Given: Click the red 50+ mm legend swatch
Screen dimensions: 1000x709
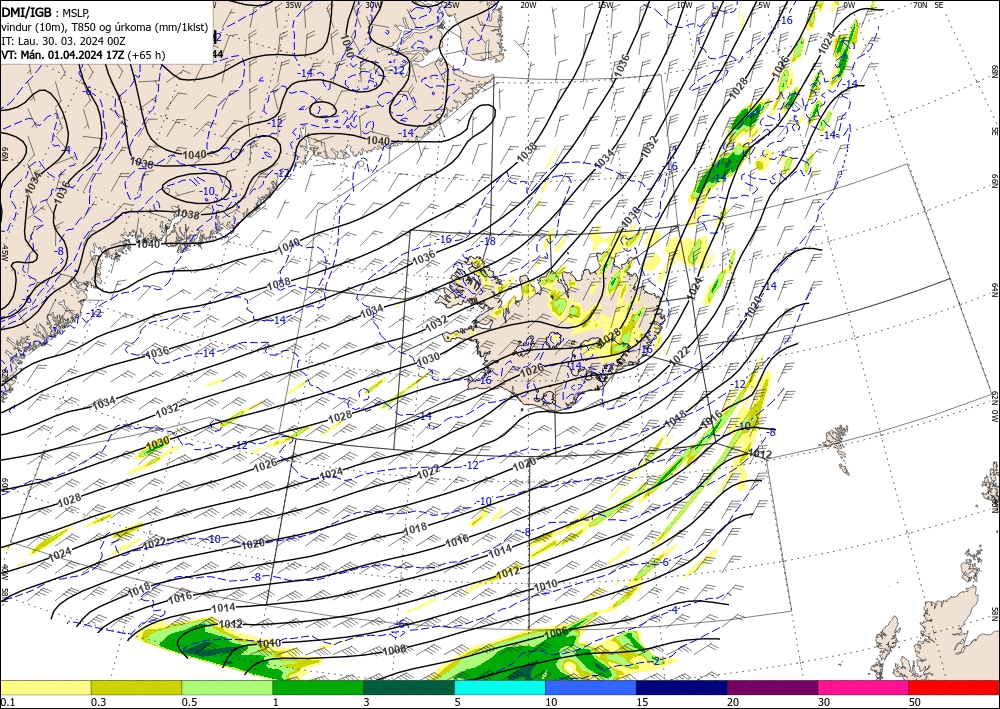Looking at the screenshot, I should 954,687.
